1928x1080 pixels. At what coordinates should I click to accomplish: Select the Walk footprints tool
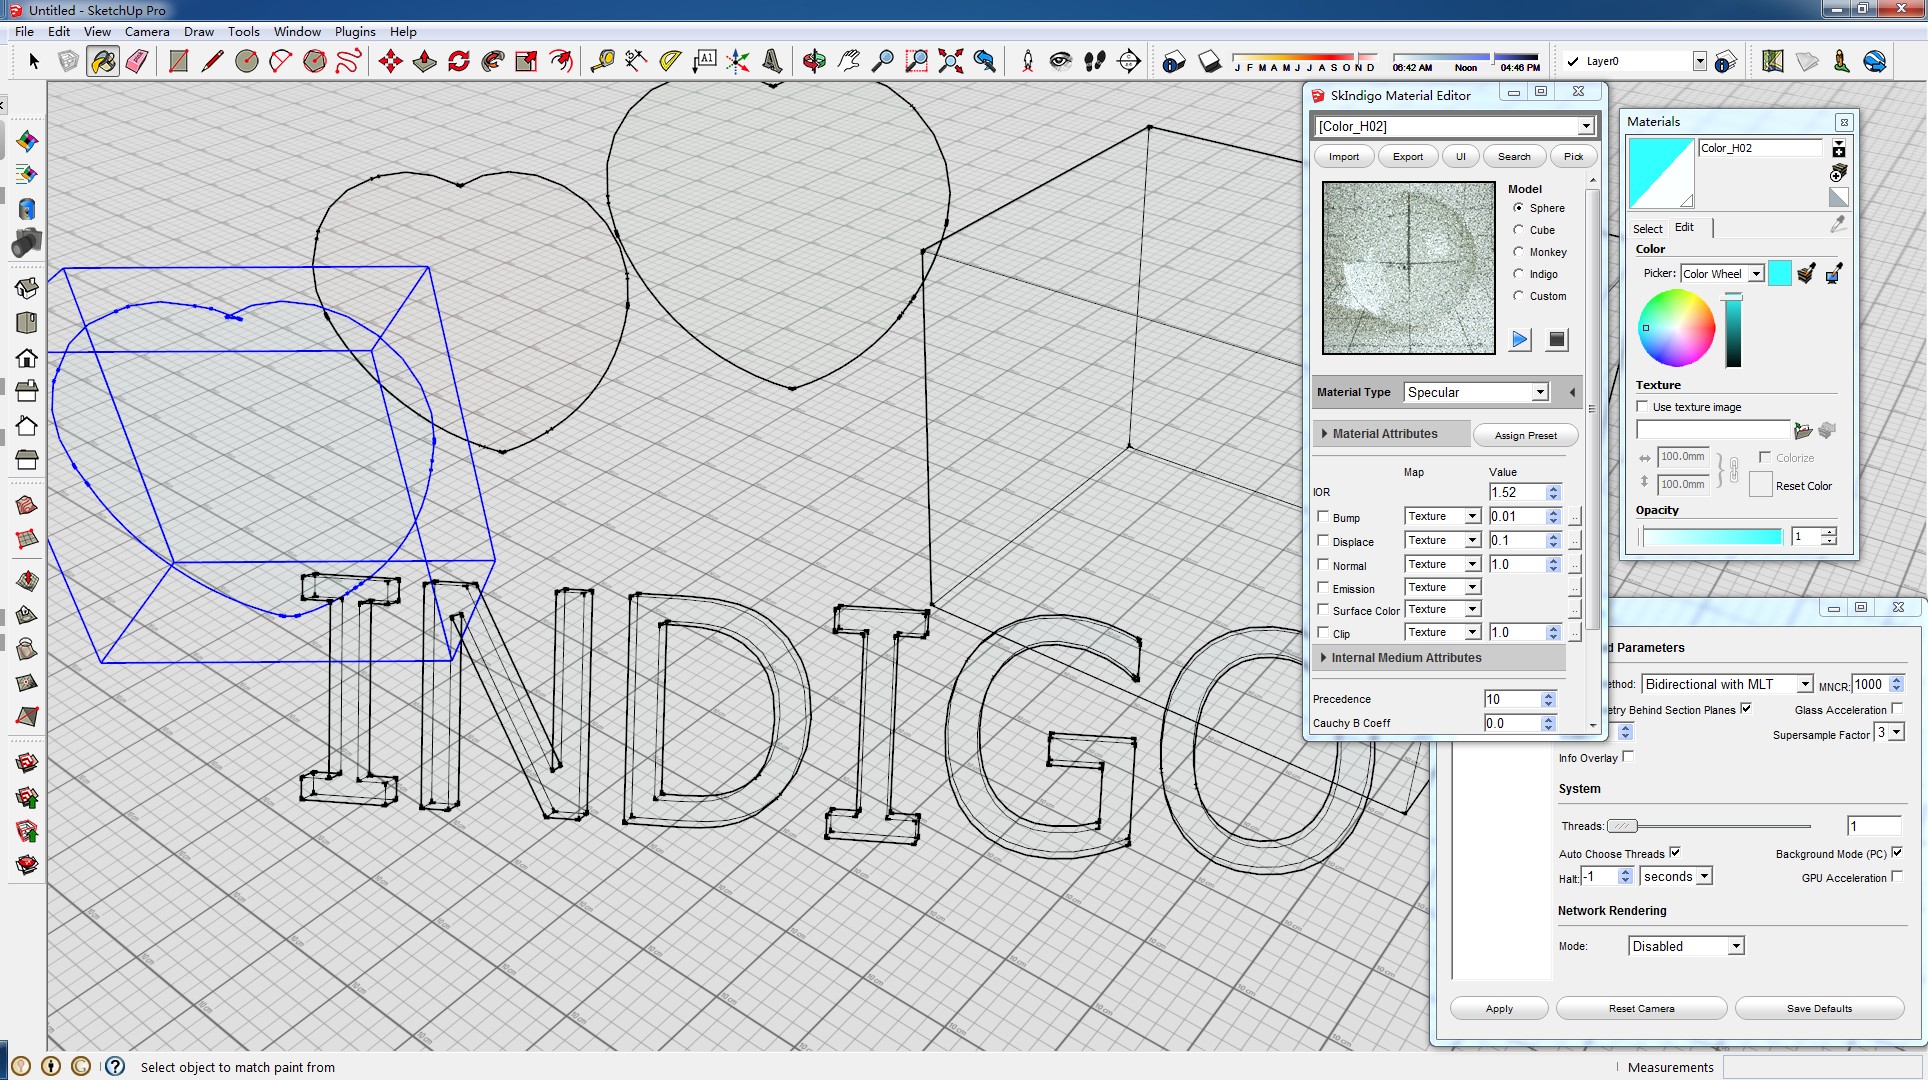(x=1095, y=62)
